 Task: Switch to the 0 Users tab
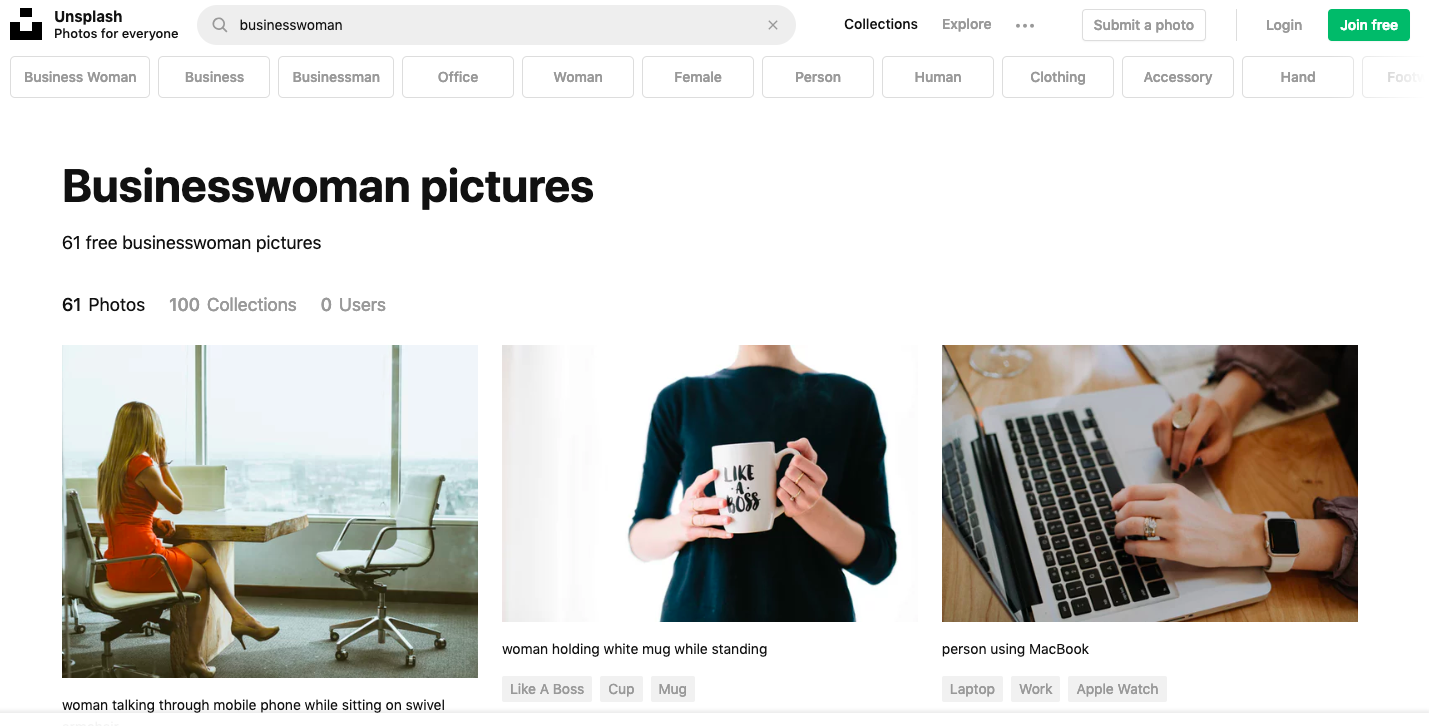353,305
